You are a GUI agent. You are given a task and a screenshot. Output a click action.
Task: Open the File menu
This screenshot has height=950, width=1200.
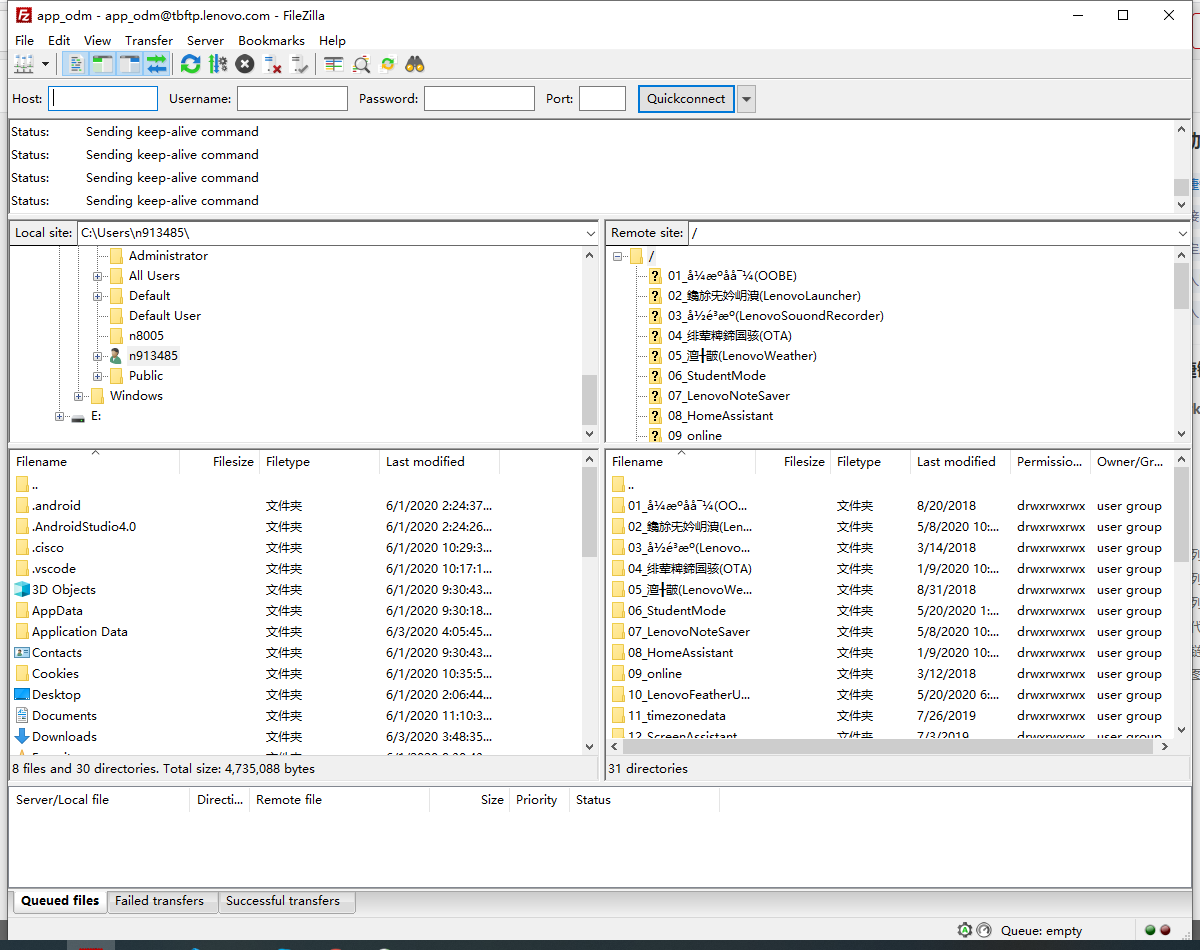pos(24,41)
